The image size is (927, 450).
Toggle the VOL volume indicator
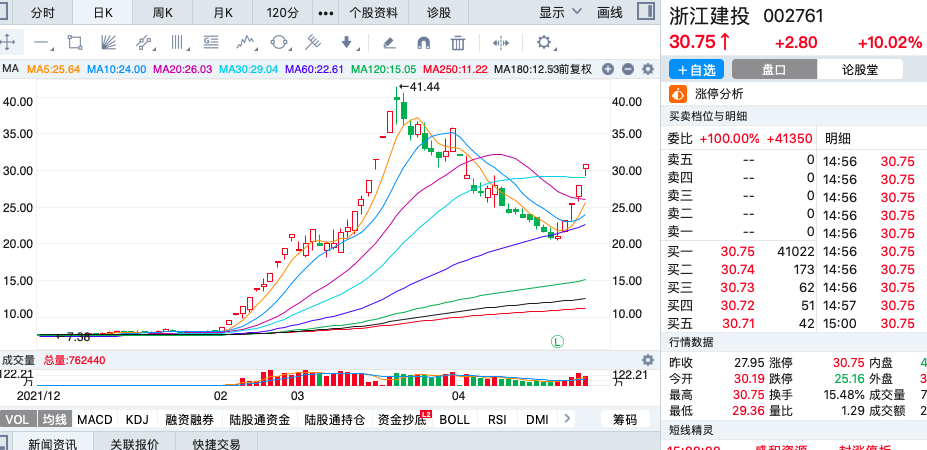[x=18, y=419]
